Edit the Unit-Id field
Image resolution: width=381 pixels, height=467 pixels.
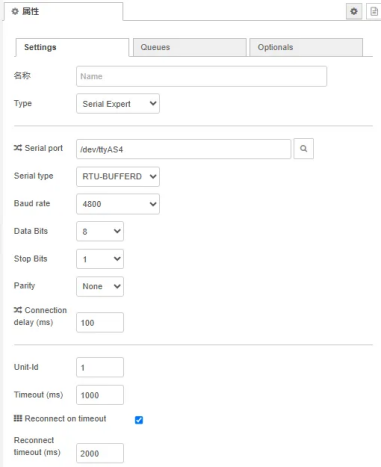[x=100, y=367]
